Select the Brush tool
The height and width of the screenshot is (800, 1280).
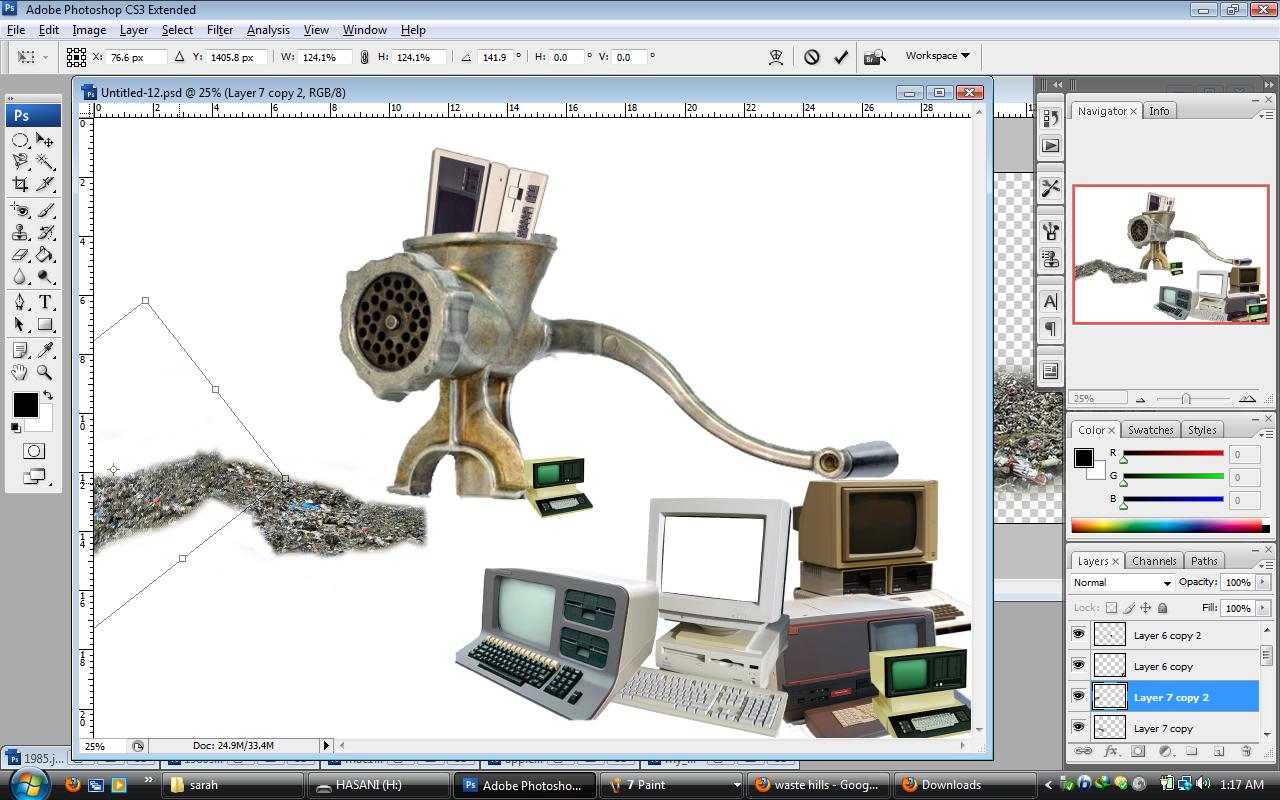(x=45, y=210)
